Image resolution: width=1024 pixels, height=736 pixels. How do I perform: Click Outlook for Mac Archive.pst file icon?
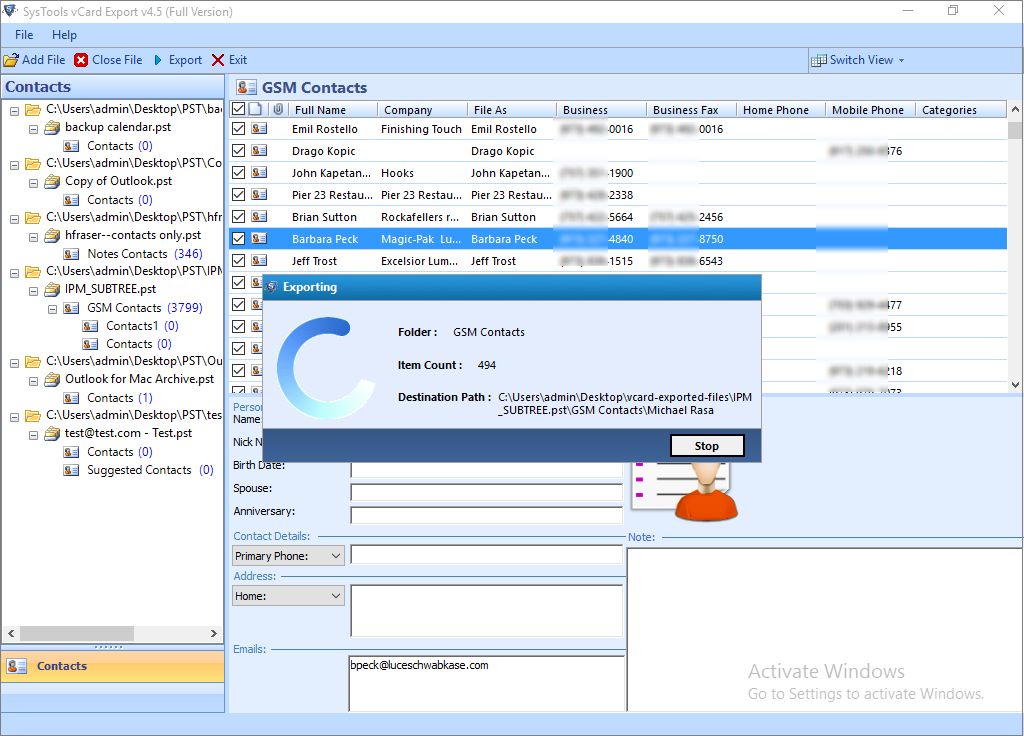coord(52,379)
